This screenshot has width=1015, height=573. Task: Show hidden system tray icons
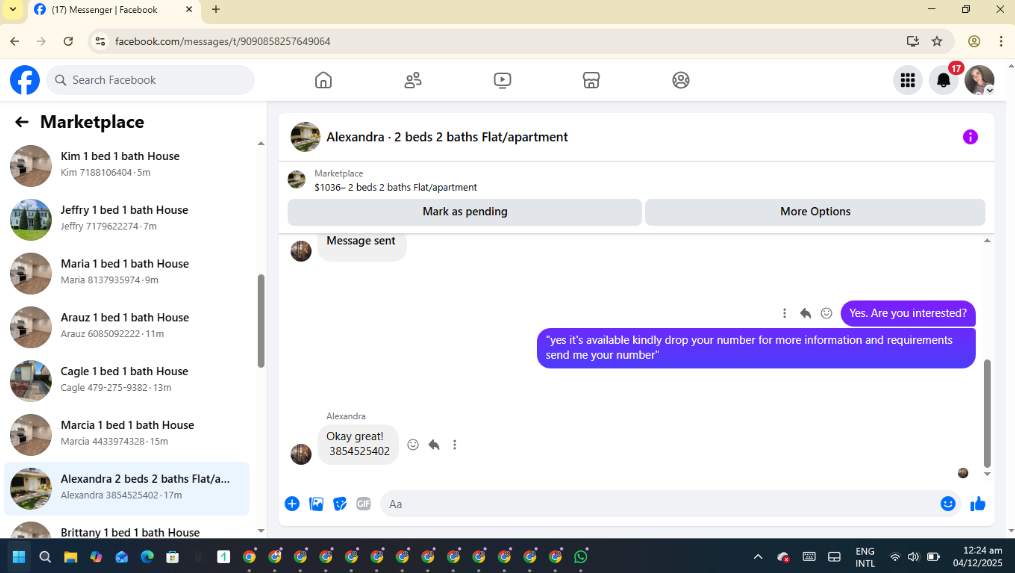point(758,557)
